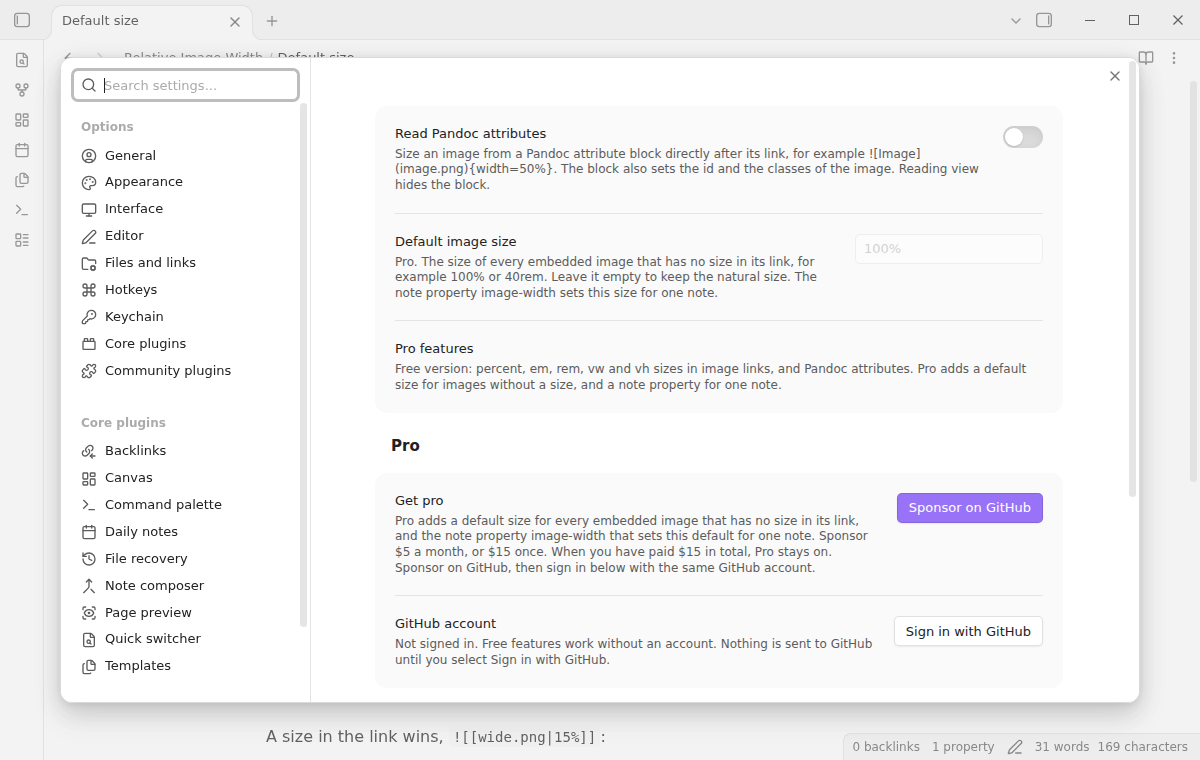Focus the Search settings field
The width and height of the screenshot is (1200, 760).
[x=185, y=85]
